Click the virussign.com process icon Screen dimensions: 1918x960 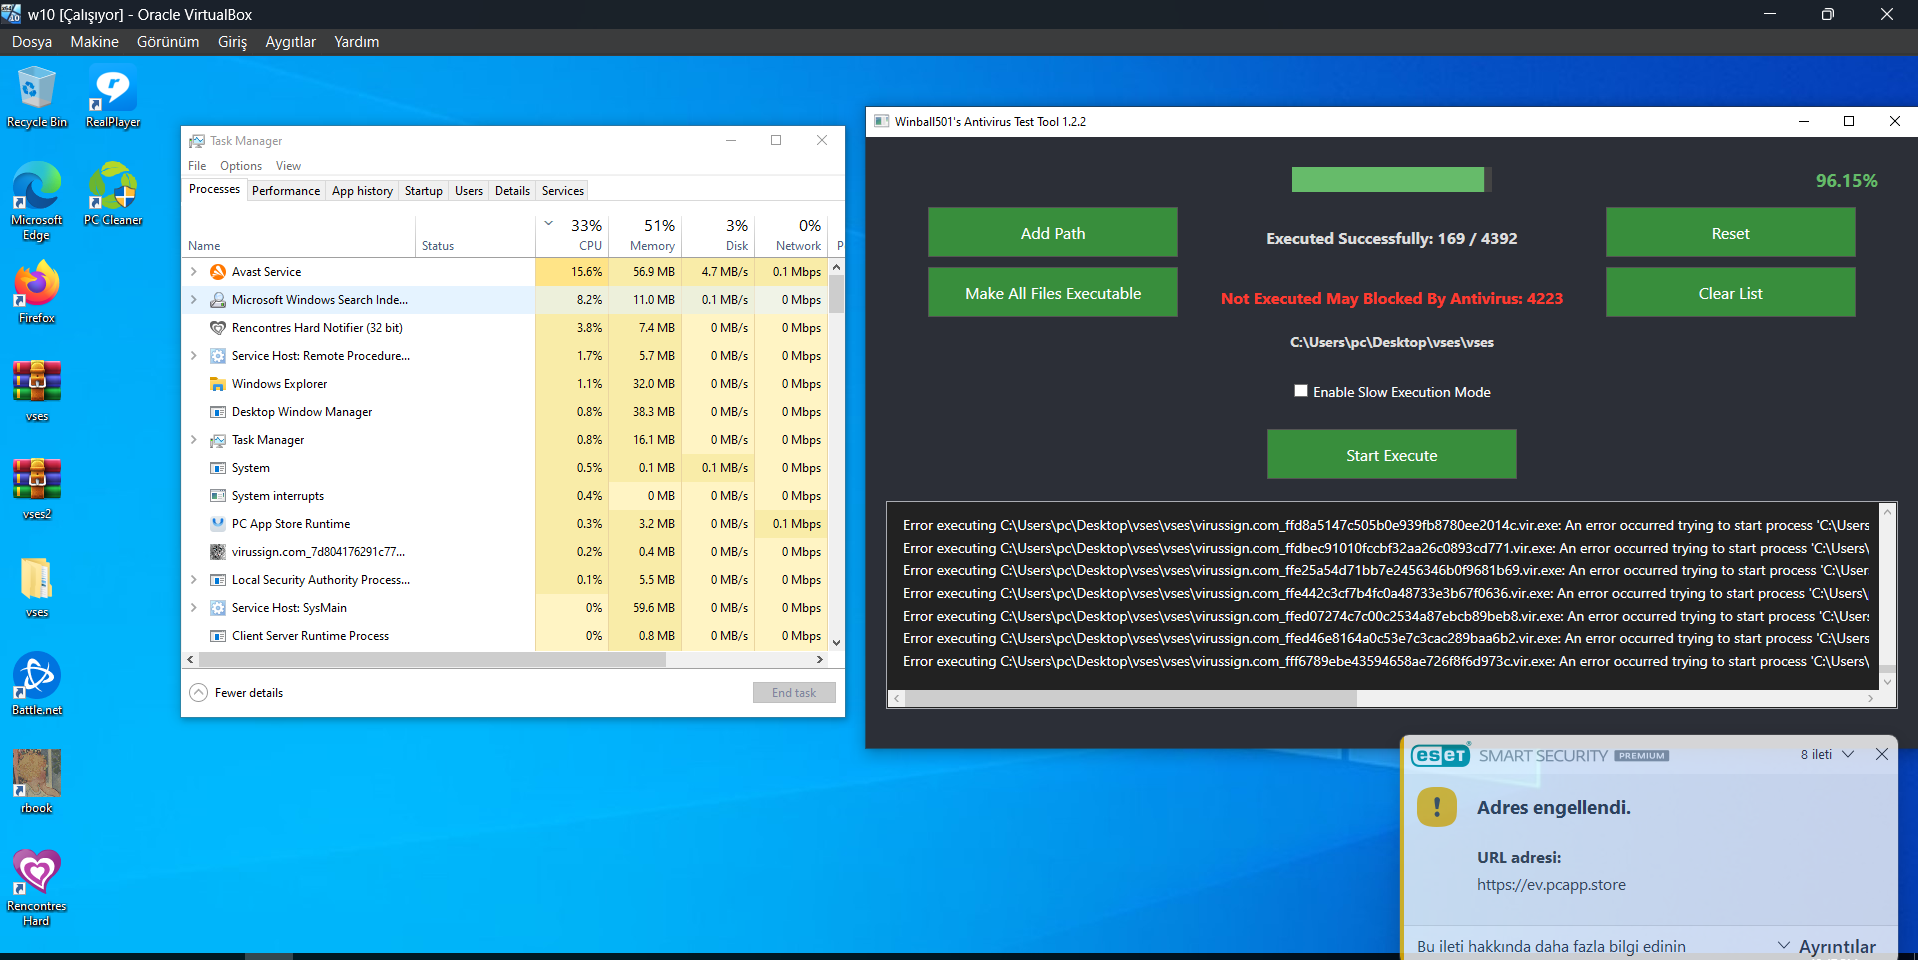[217, 552]
